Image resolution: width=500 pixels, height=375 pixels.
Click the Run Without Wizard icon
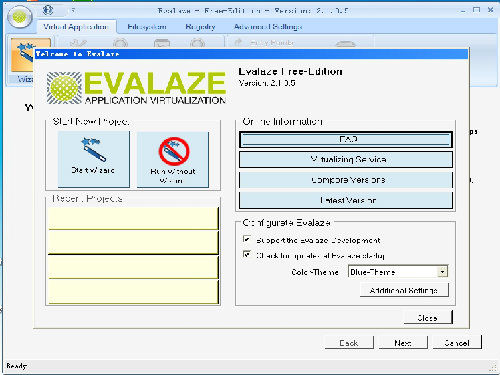pyautogui.click(x=173, y=159)
